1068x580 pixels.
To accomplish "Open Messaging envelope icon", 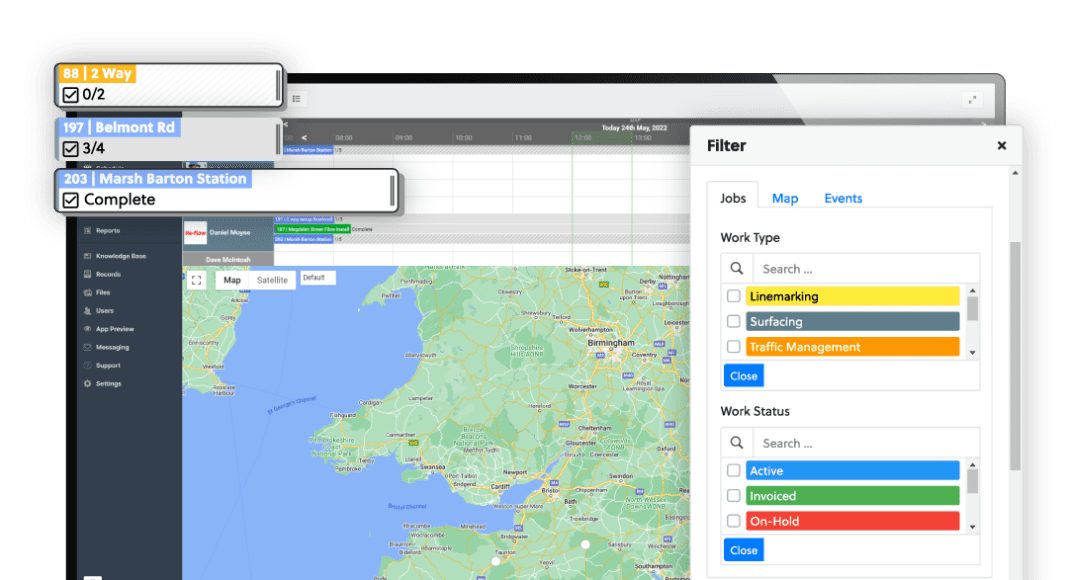I will [88, 347].
